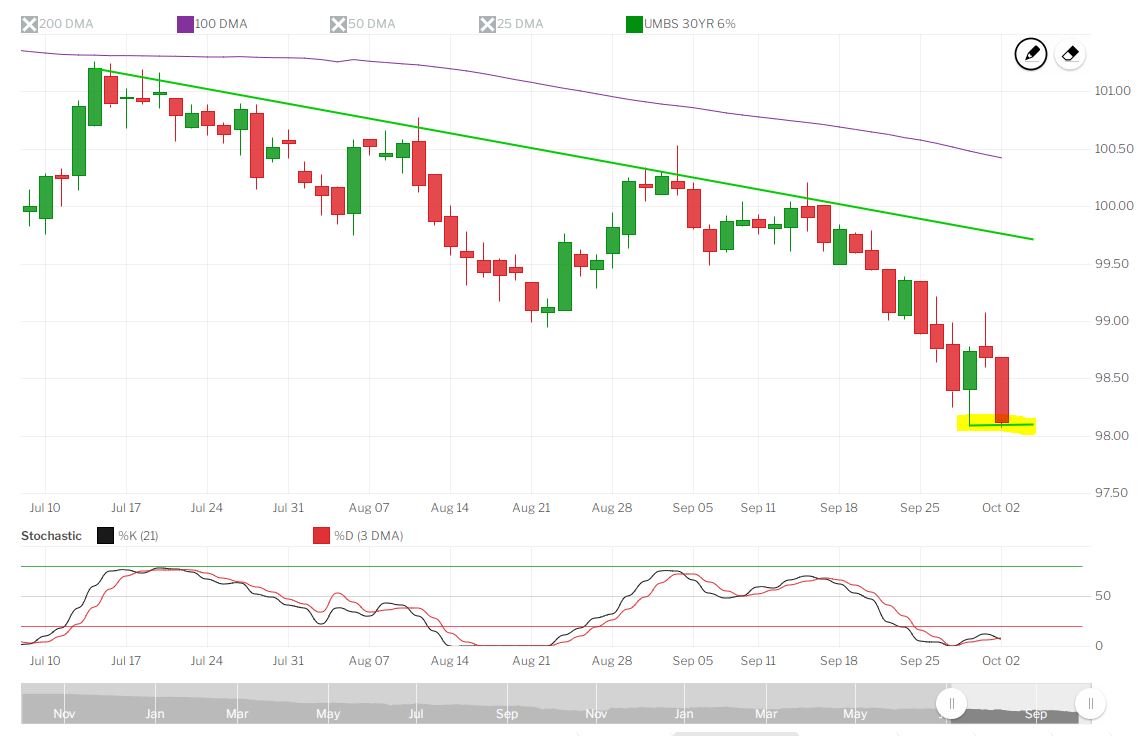Click the 100.50 price axis label
The height and width of the screenshot is (736, 1138).
tap(1114, 149)
